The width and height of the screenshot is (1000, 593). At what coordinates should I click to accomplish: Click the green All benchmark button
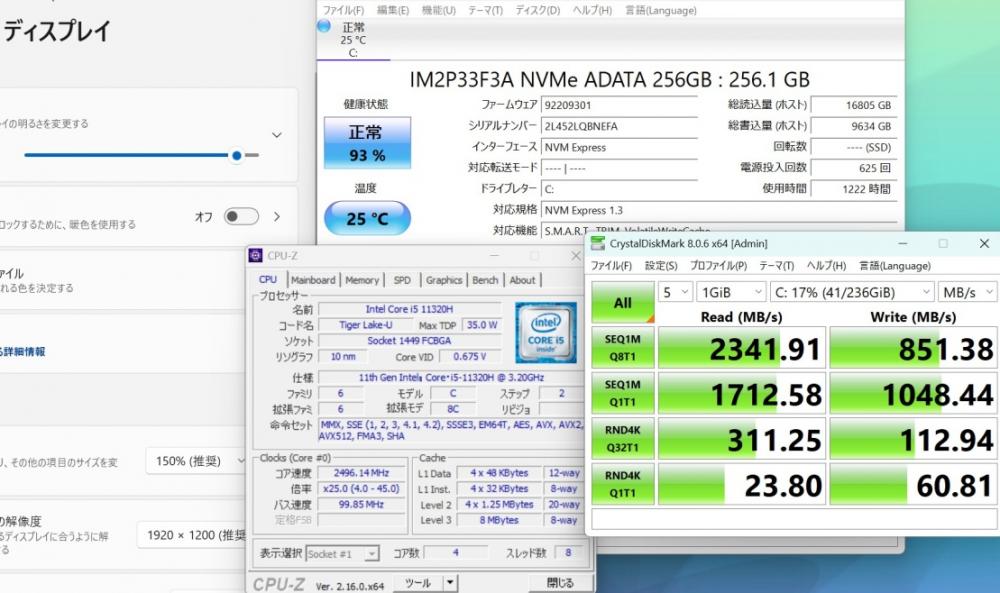[622, 303]
